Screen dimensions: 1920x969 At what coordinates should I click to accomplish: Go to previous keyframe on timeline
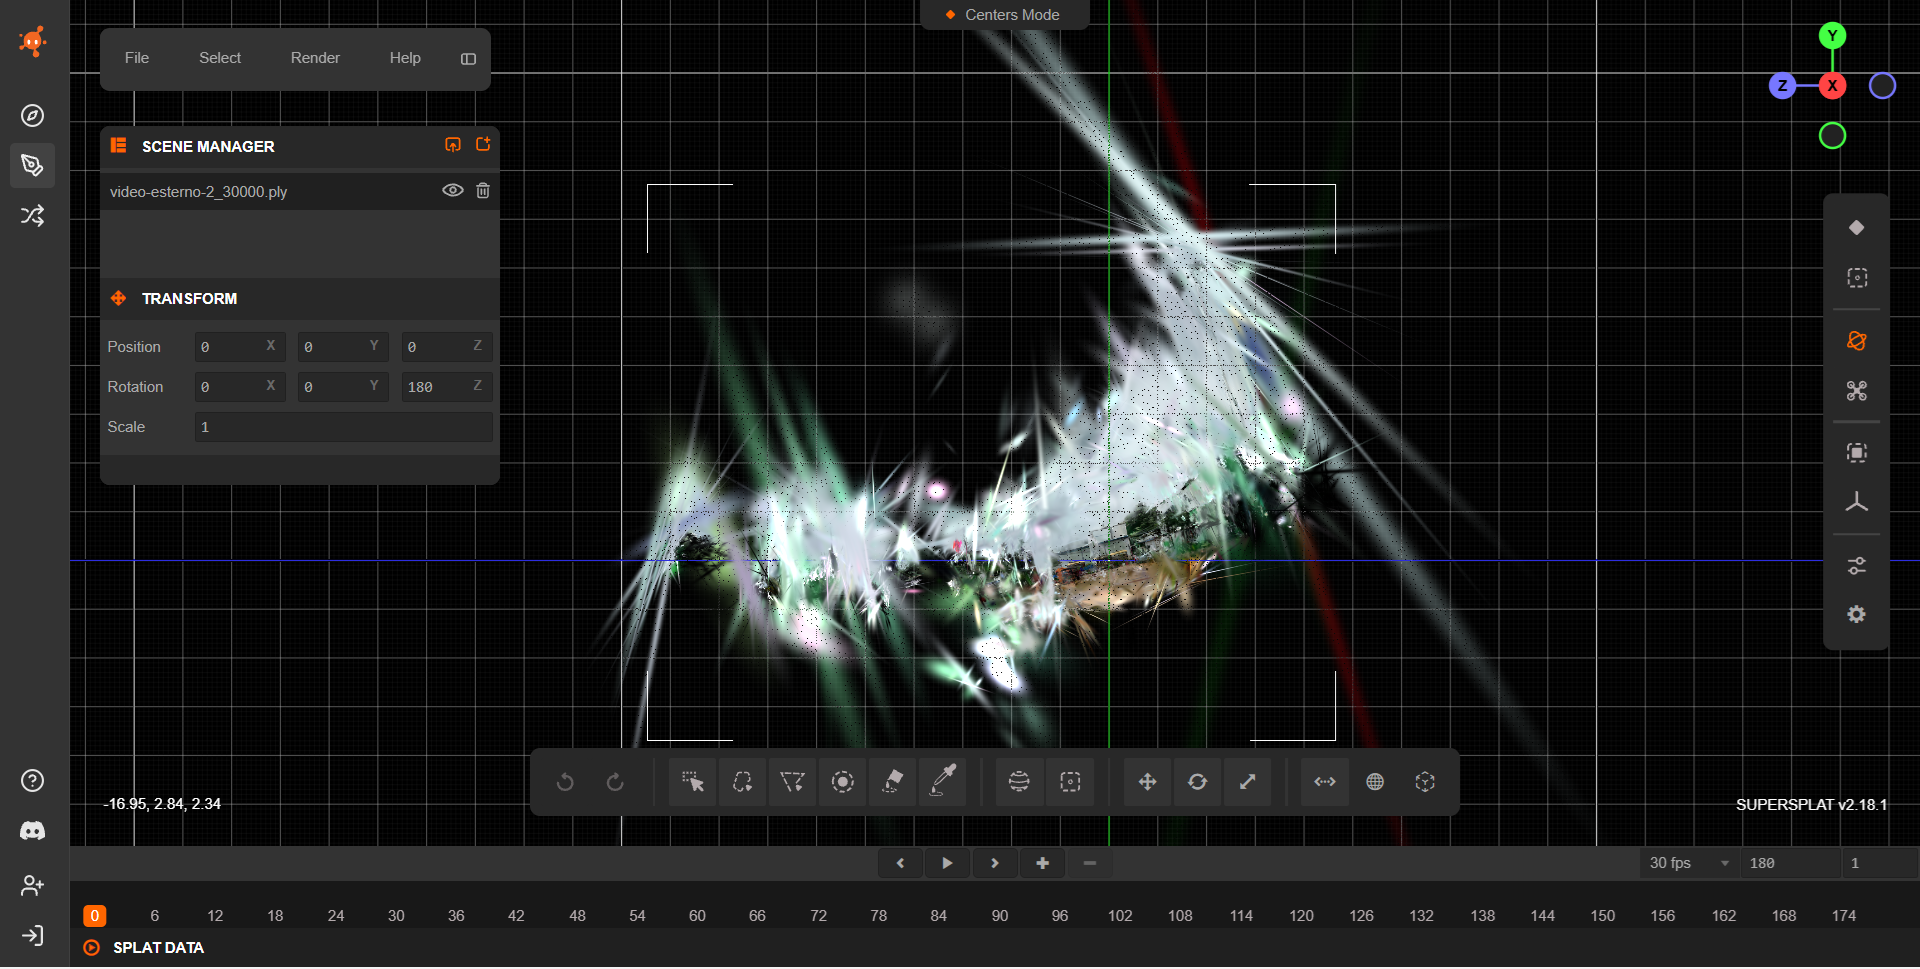tap(900, 863)
